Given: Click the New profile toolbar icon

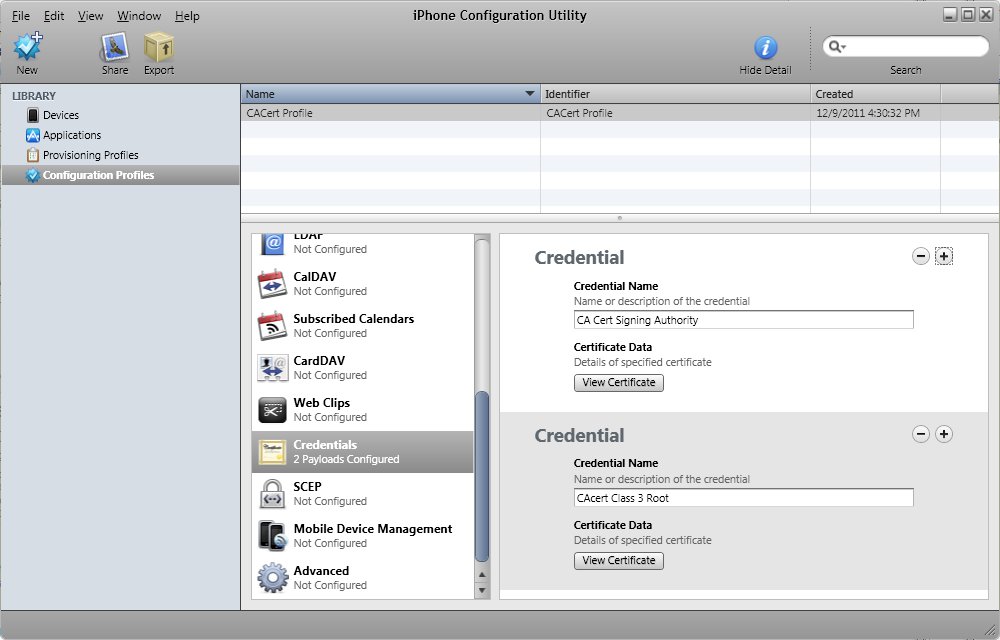Looking at the screenshot, I should point(27,48).
